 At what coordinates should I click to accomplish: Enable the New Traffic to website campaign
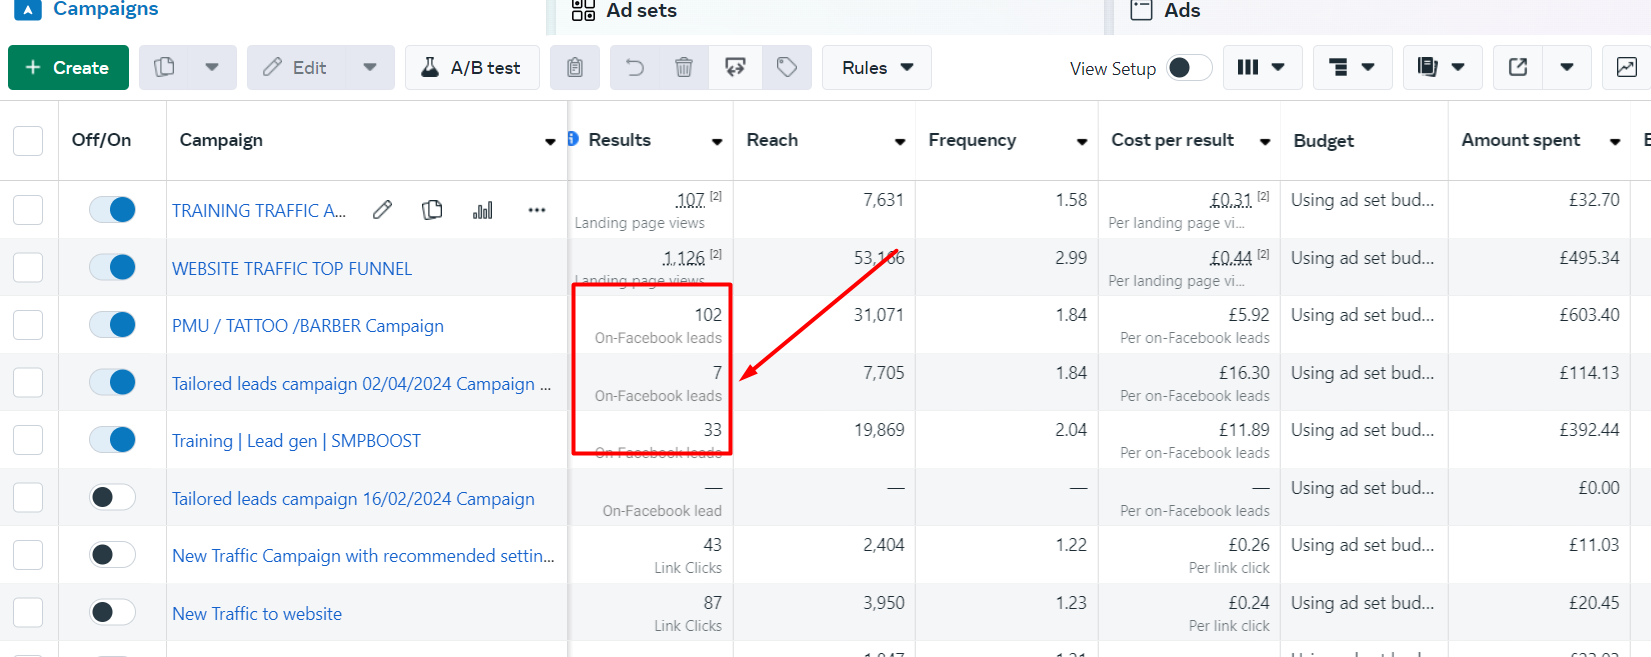(112, 612)
